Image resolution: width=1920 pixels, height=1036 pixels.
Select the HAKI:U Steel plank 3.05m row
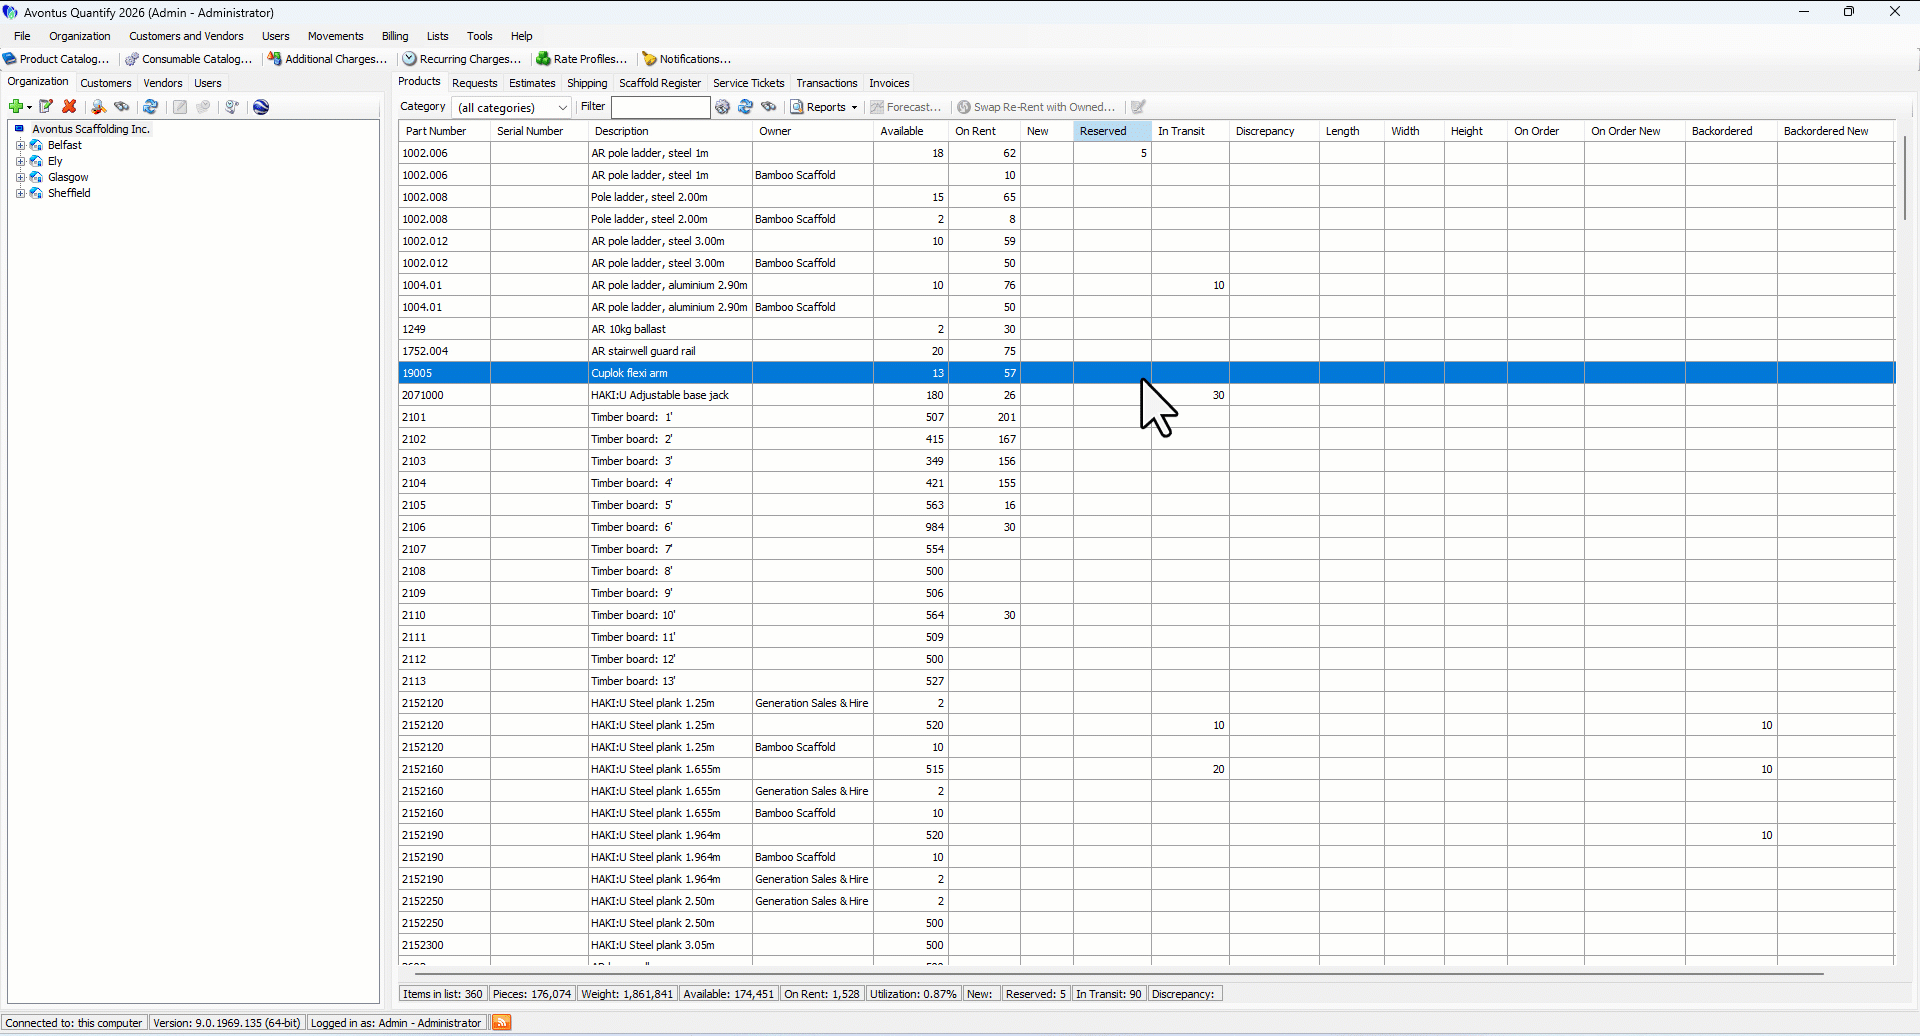[x=1146, y=945]
